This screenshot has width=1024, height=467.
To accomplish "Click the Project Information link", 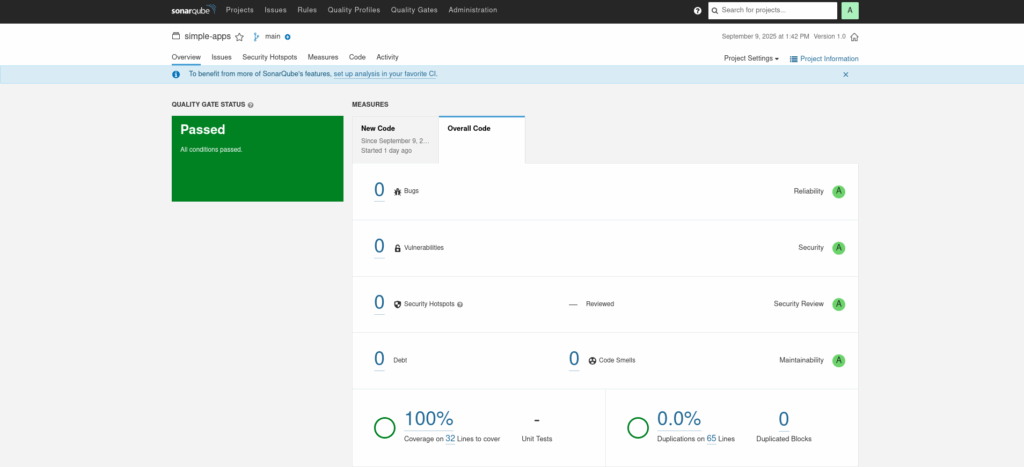I will pos(824,58).
